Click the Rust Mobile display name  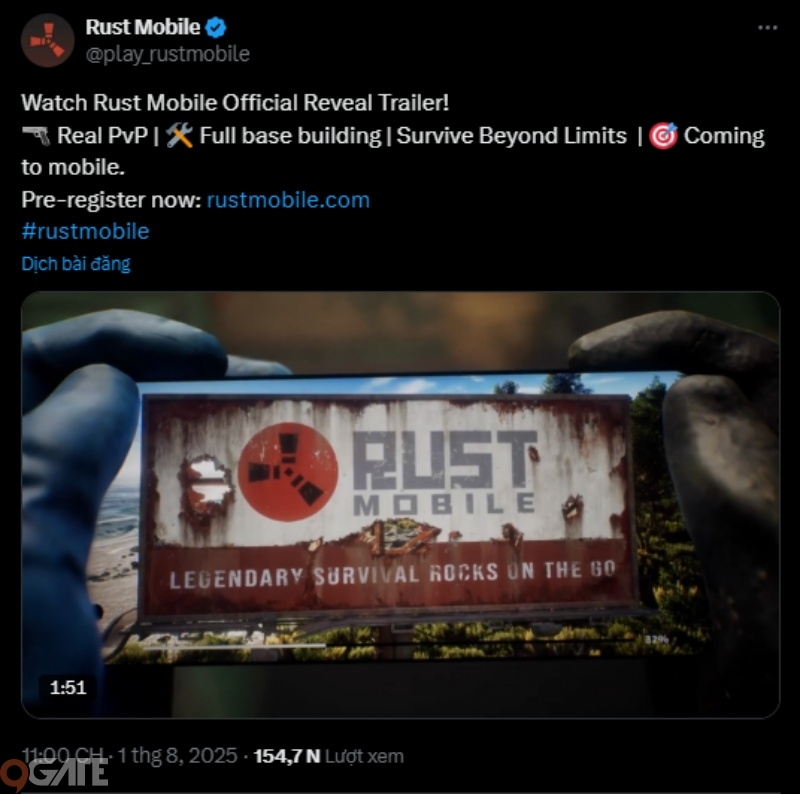(142, 27)
